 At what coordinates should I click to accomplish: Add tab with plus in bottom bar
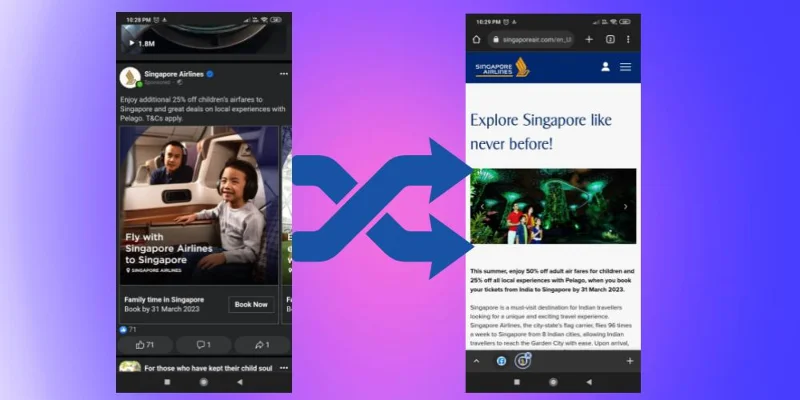tap(629, 361)
